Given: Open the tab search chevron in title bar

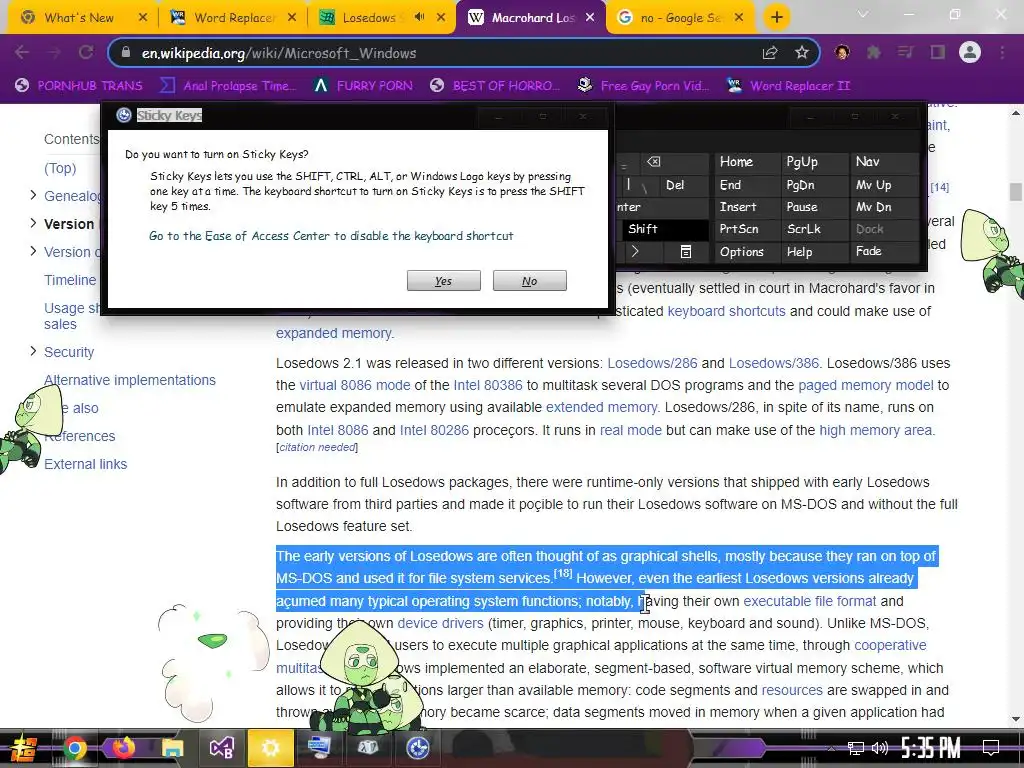Looking at the screenshot, I should pyautogui.click(x=863, y=14).
